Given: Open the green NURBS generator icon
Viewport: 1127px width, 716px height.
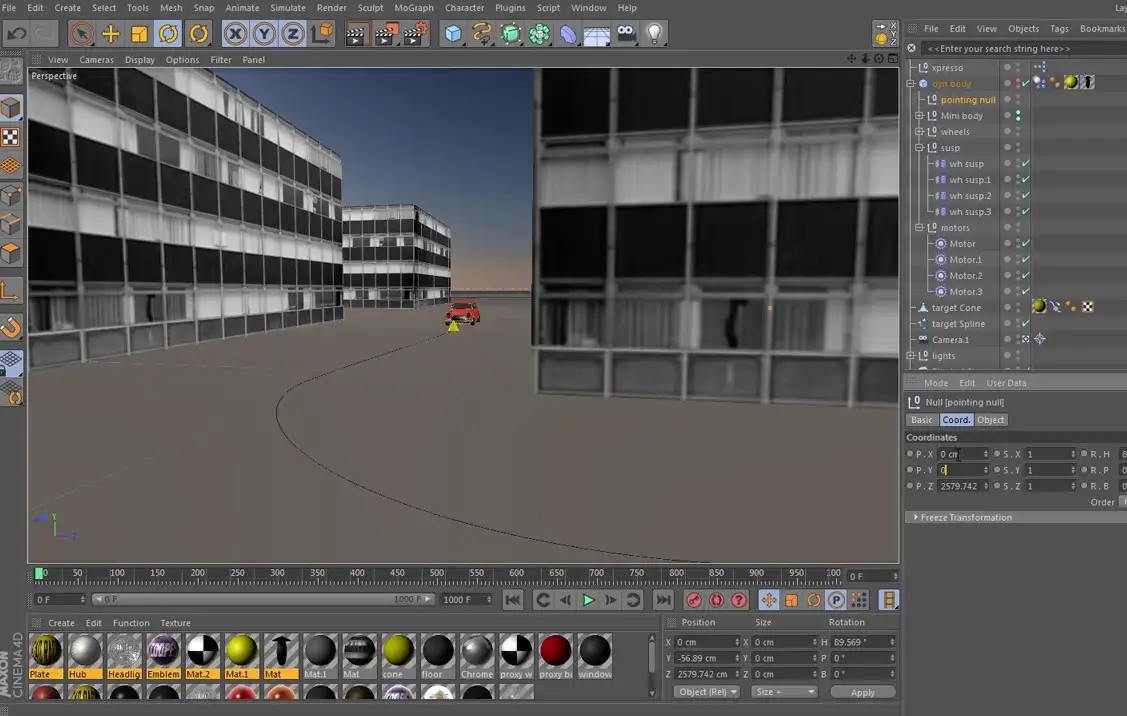Looking at the screenshot, I should [x=510, y=34].
